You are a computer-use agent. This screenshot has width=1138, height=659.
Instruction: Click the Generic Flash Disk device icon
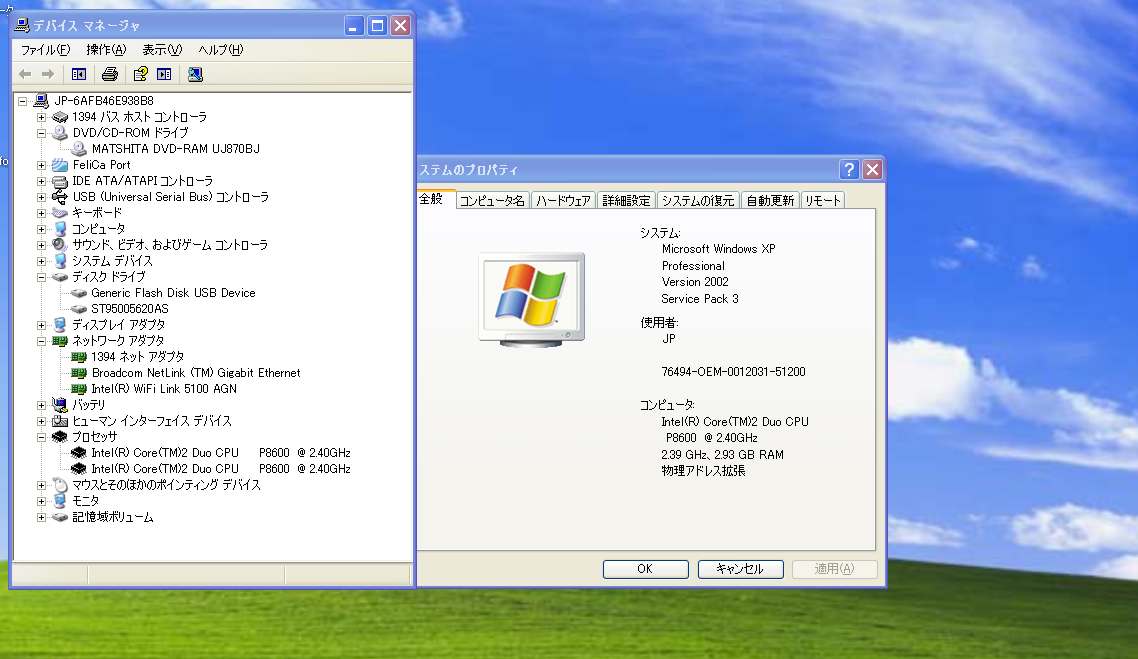(78, 293)
